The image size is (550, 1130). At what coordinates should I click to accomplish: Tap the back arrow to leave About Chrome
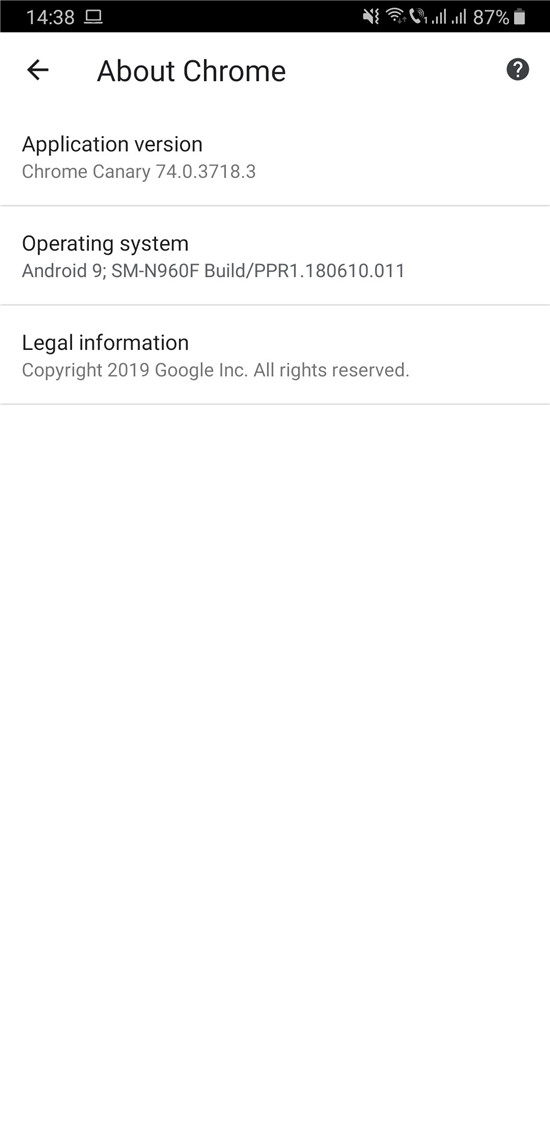pyautogui.click(x=37, y=70)
